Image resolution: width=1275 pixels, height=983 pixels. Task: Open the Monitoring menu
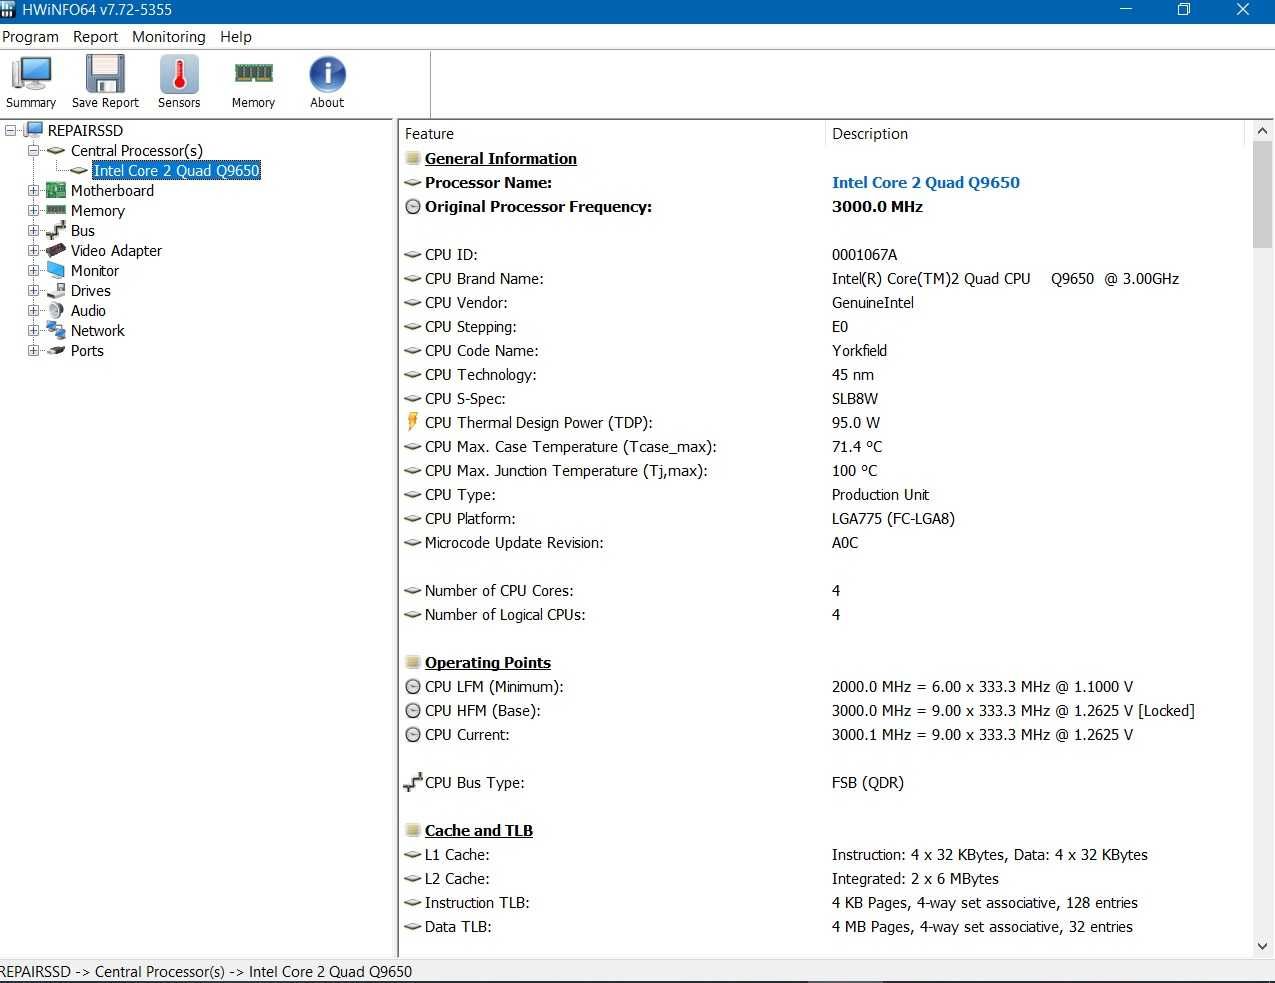(x=168, y=36)
